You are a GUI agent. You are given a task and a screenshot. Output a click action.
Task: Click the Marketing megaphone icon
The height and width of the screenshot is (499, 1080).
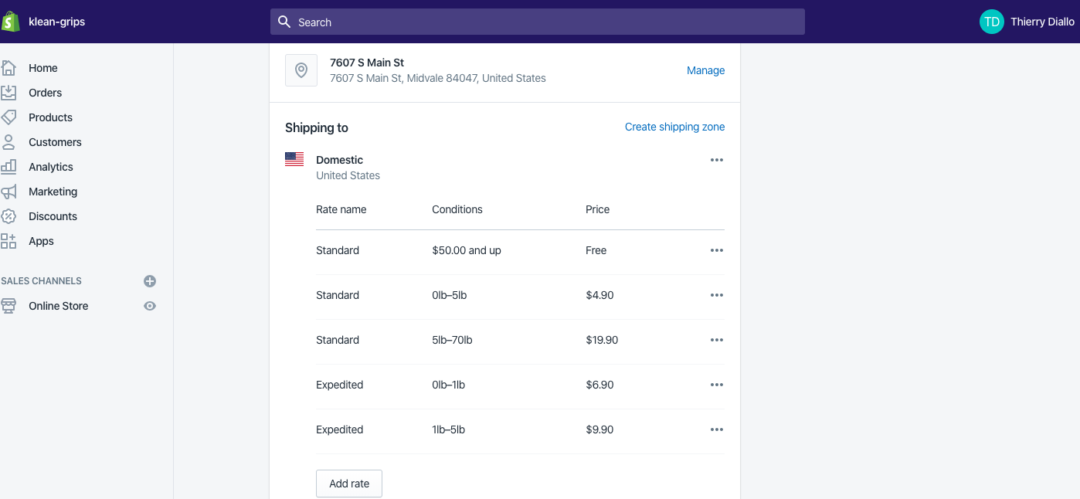[8, 192]
